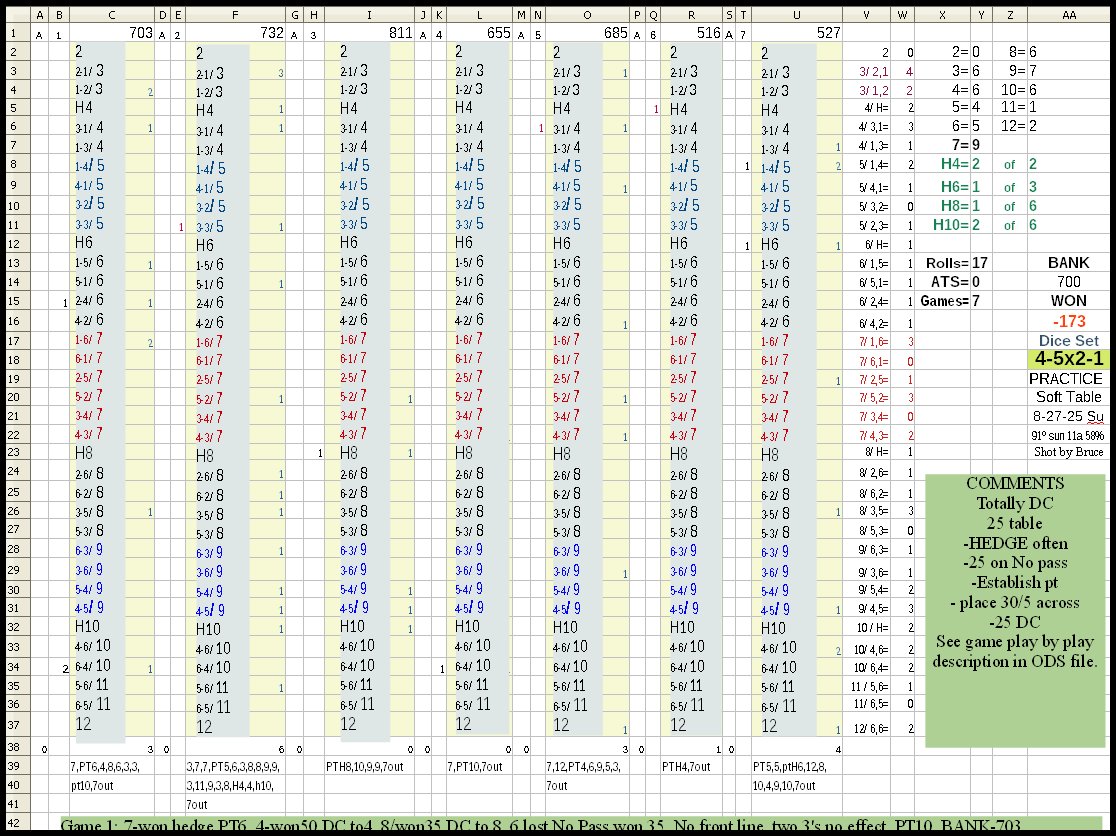Viewport: 1116px width, 836px height.
Task: Select column header AA
Action: point(1068,15)
